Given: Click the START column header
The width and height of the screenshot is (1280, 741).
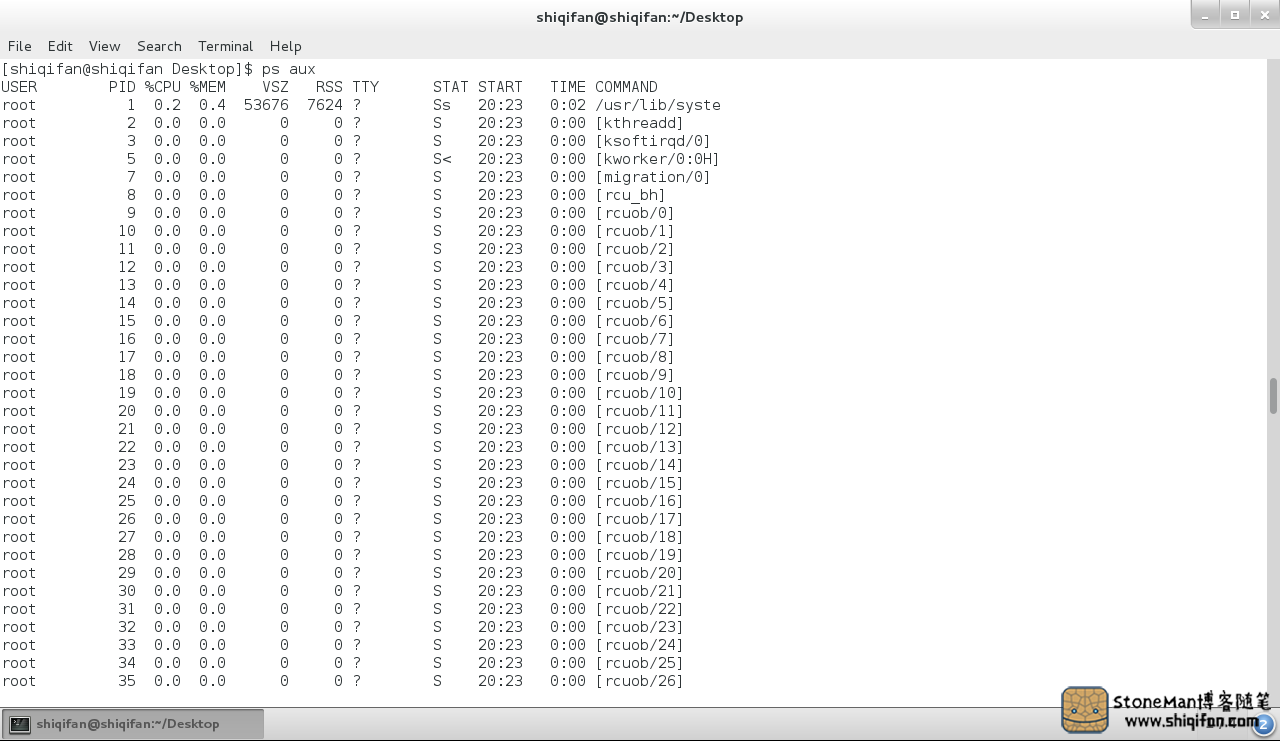Looking at the screenshot, I should coord(500,87).
